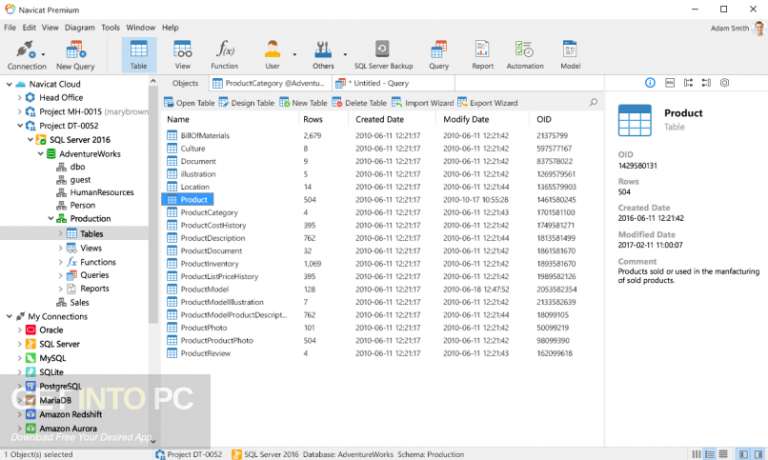Switch to detail view in the status bar
768x460 pixels.
click(x=723, y=454)
